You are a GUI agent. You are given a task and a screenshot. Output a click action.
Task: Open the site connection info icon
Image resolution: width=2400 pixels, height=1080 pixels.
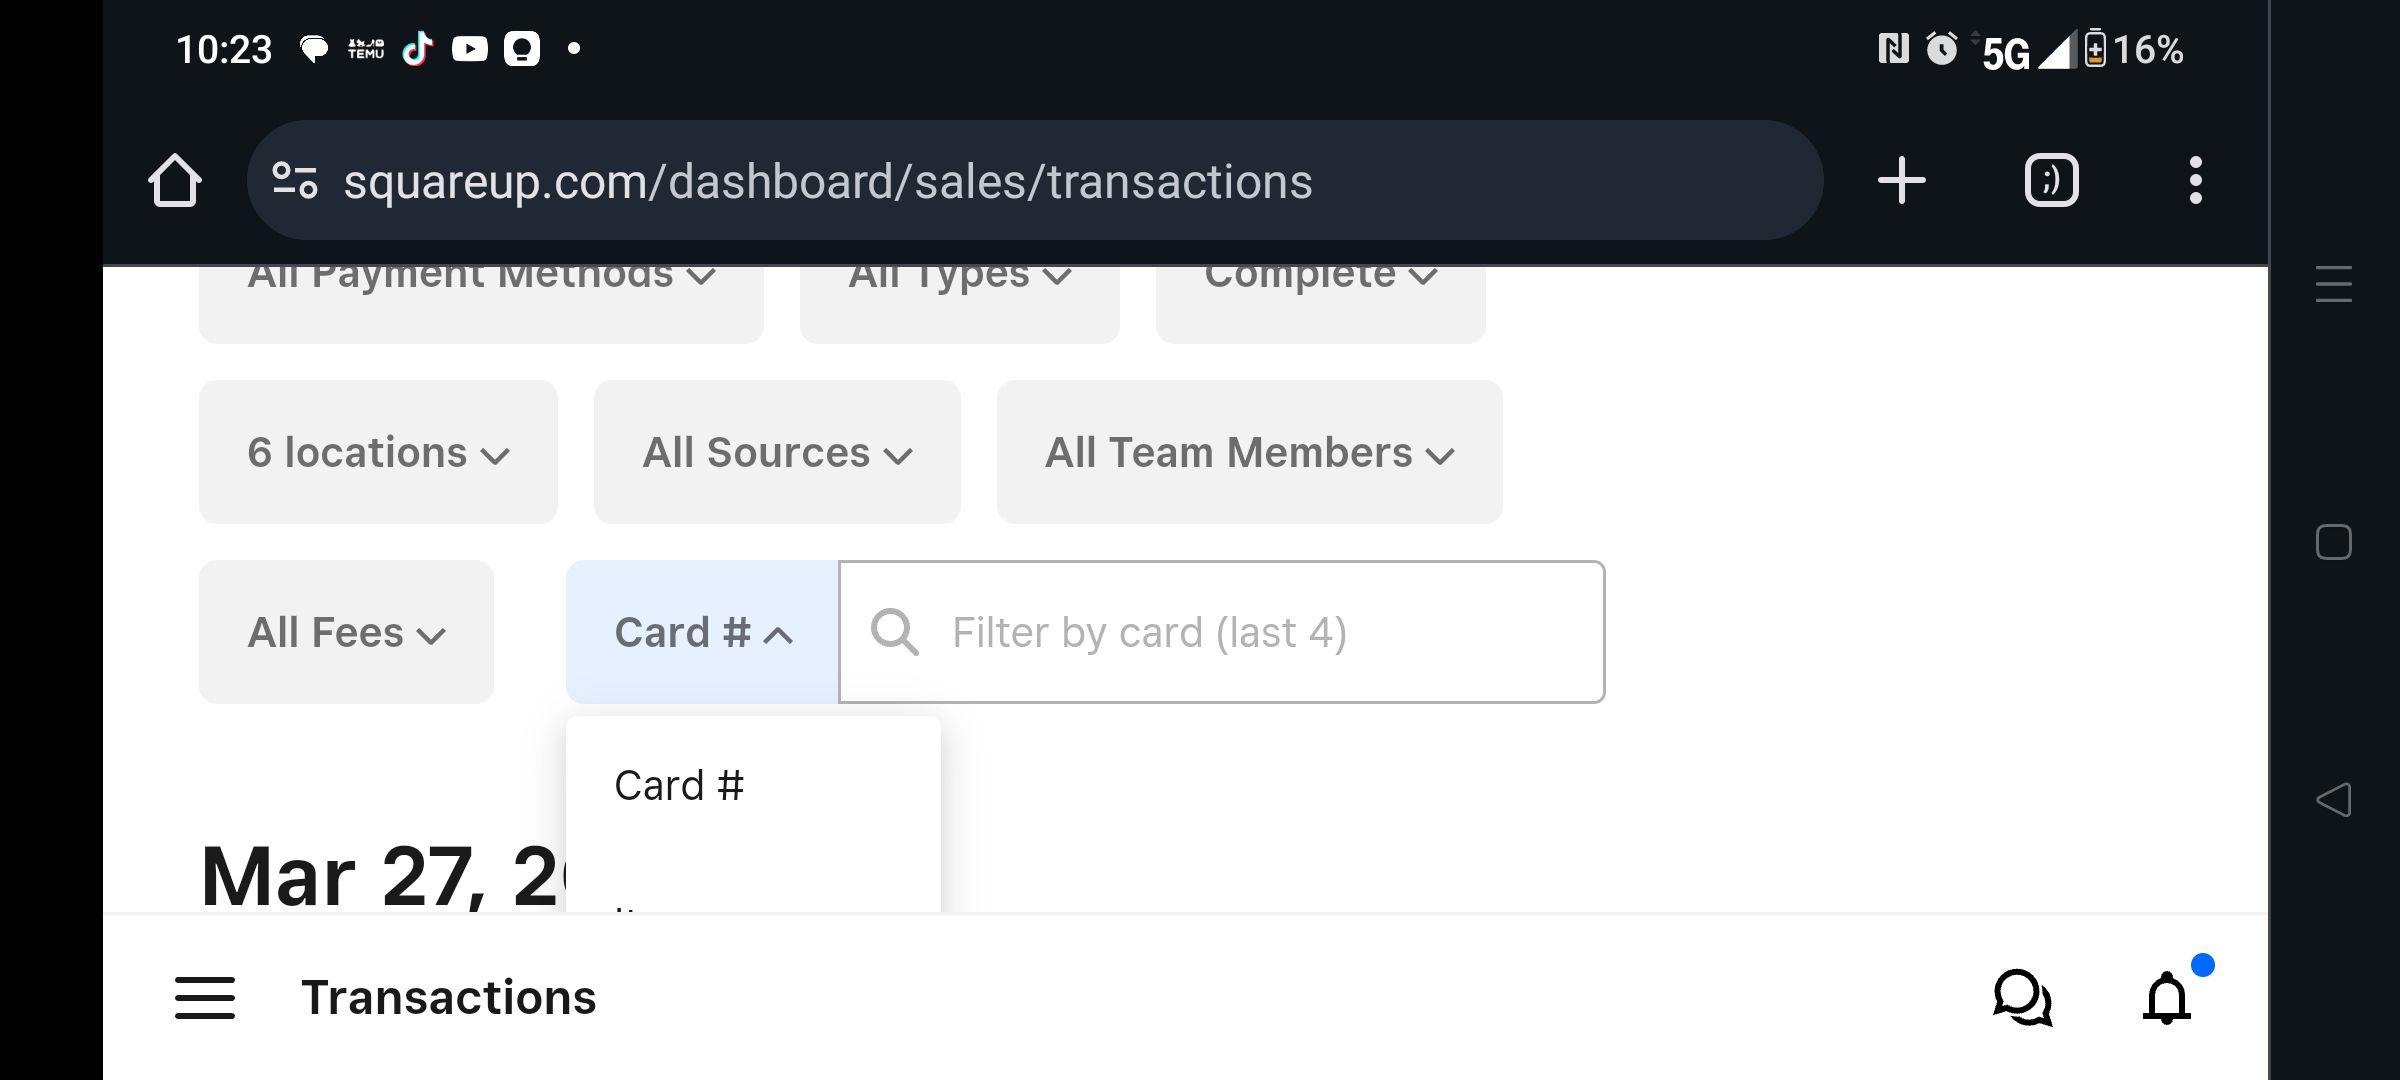293,180
